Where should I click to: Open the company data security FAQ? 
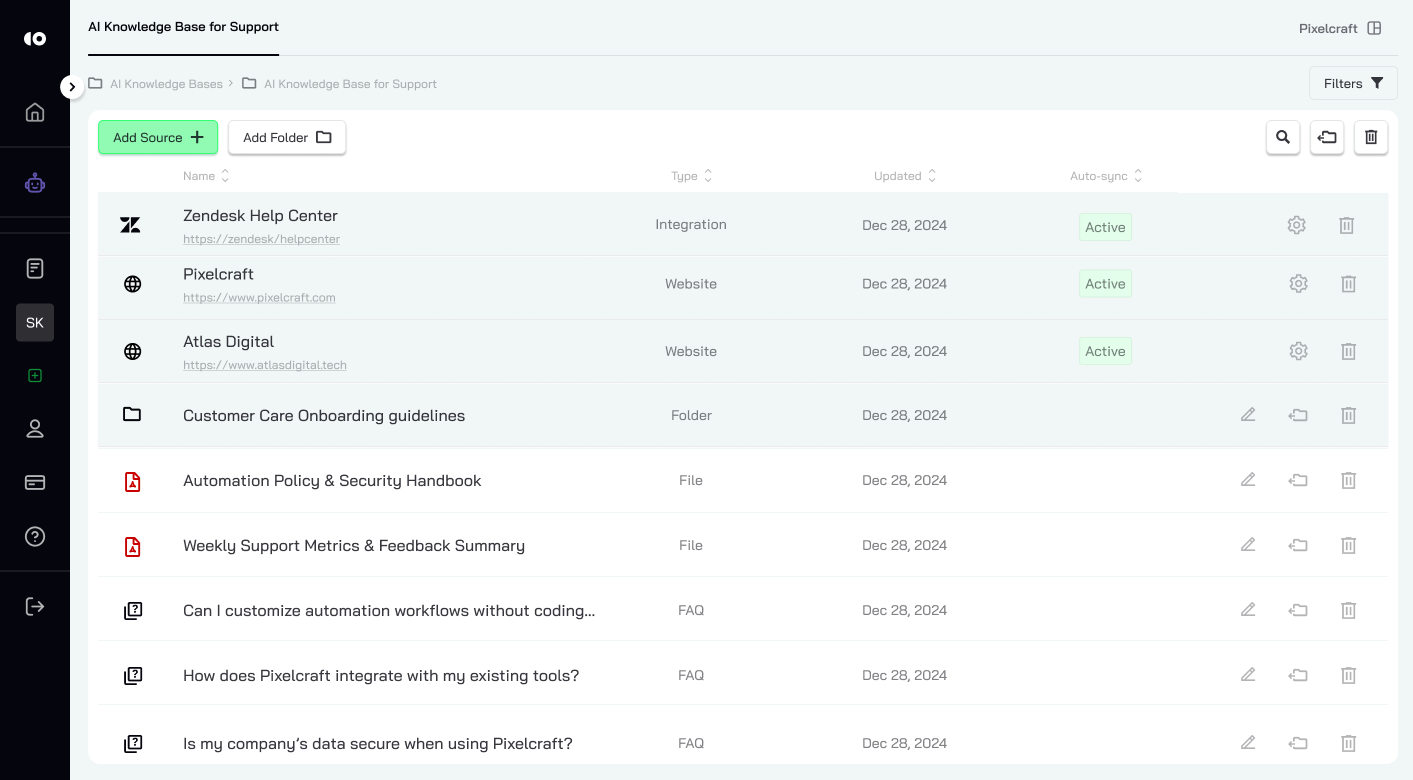click(378, 744)
